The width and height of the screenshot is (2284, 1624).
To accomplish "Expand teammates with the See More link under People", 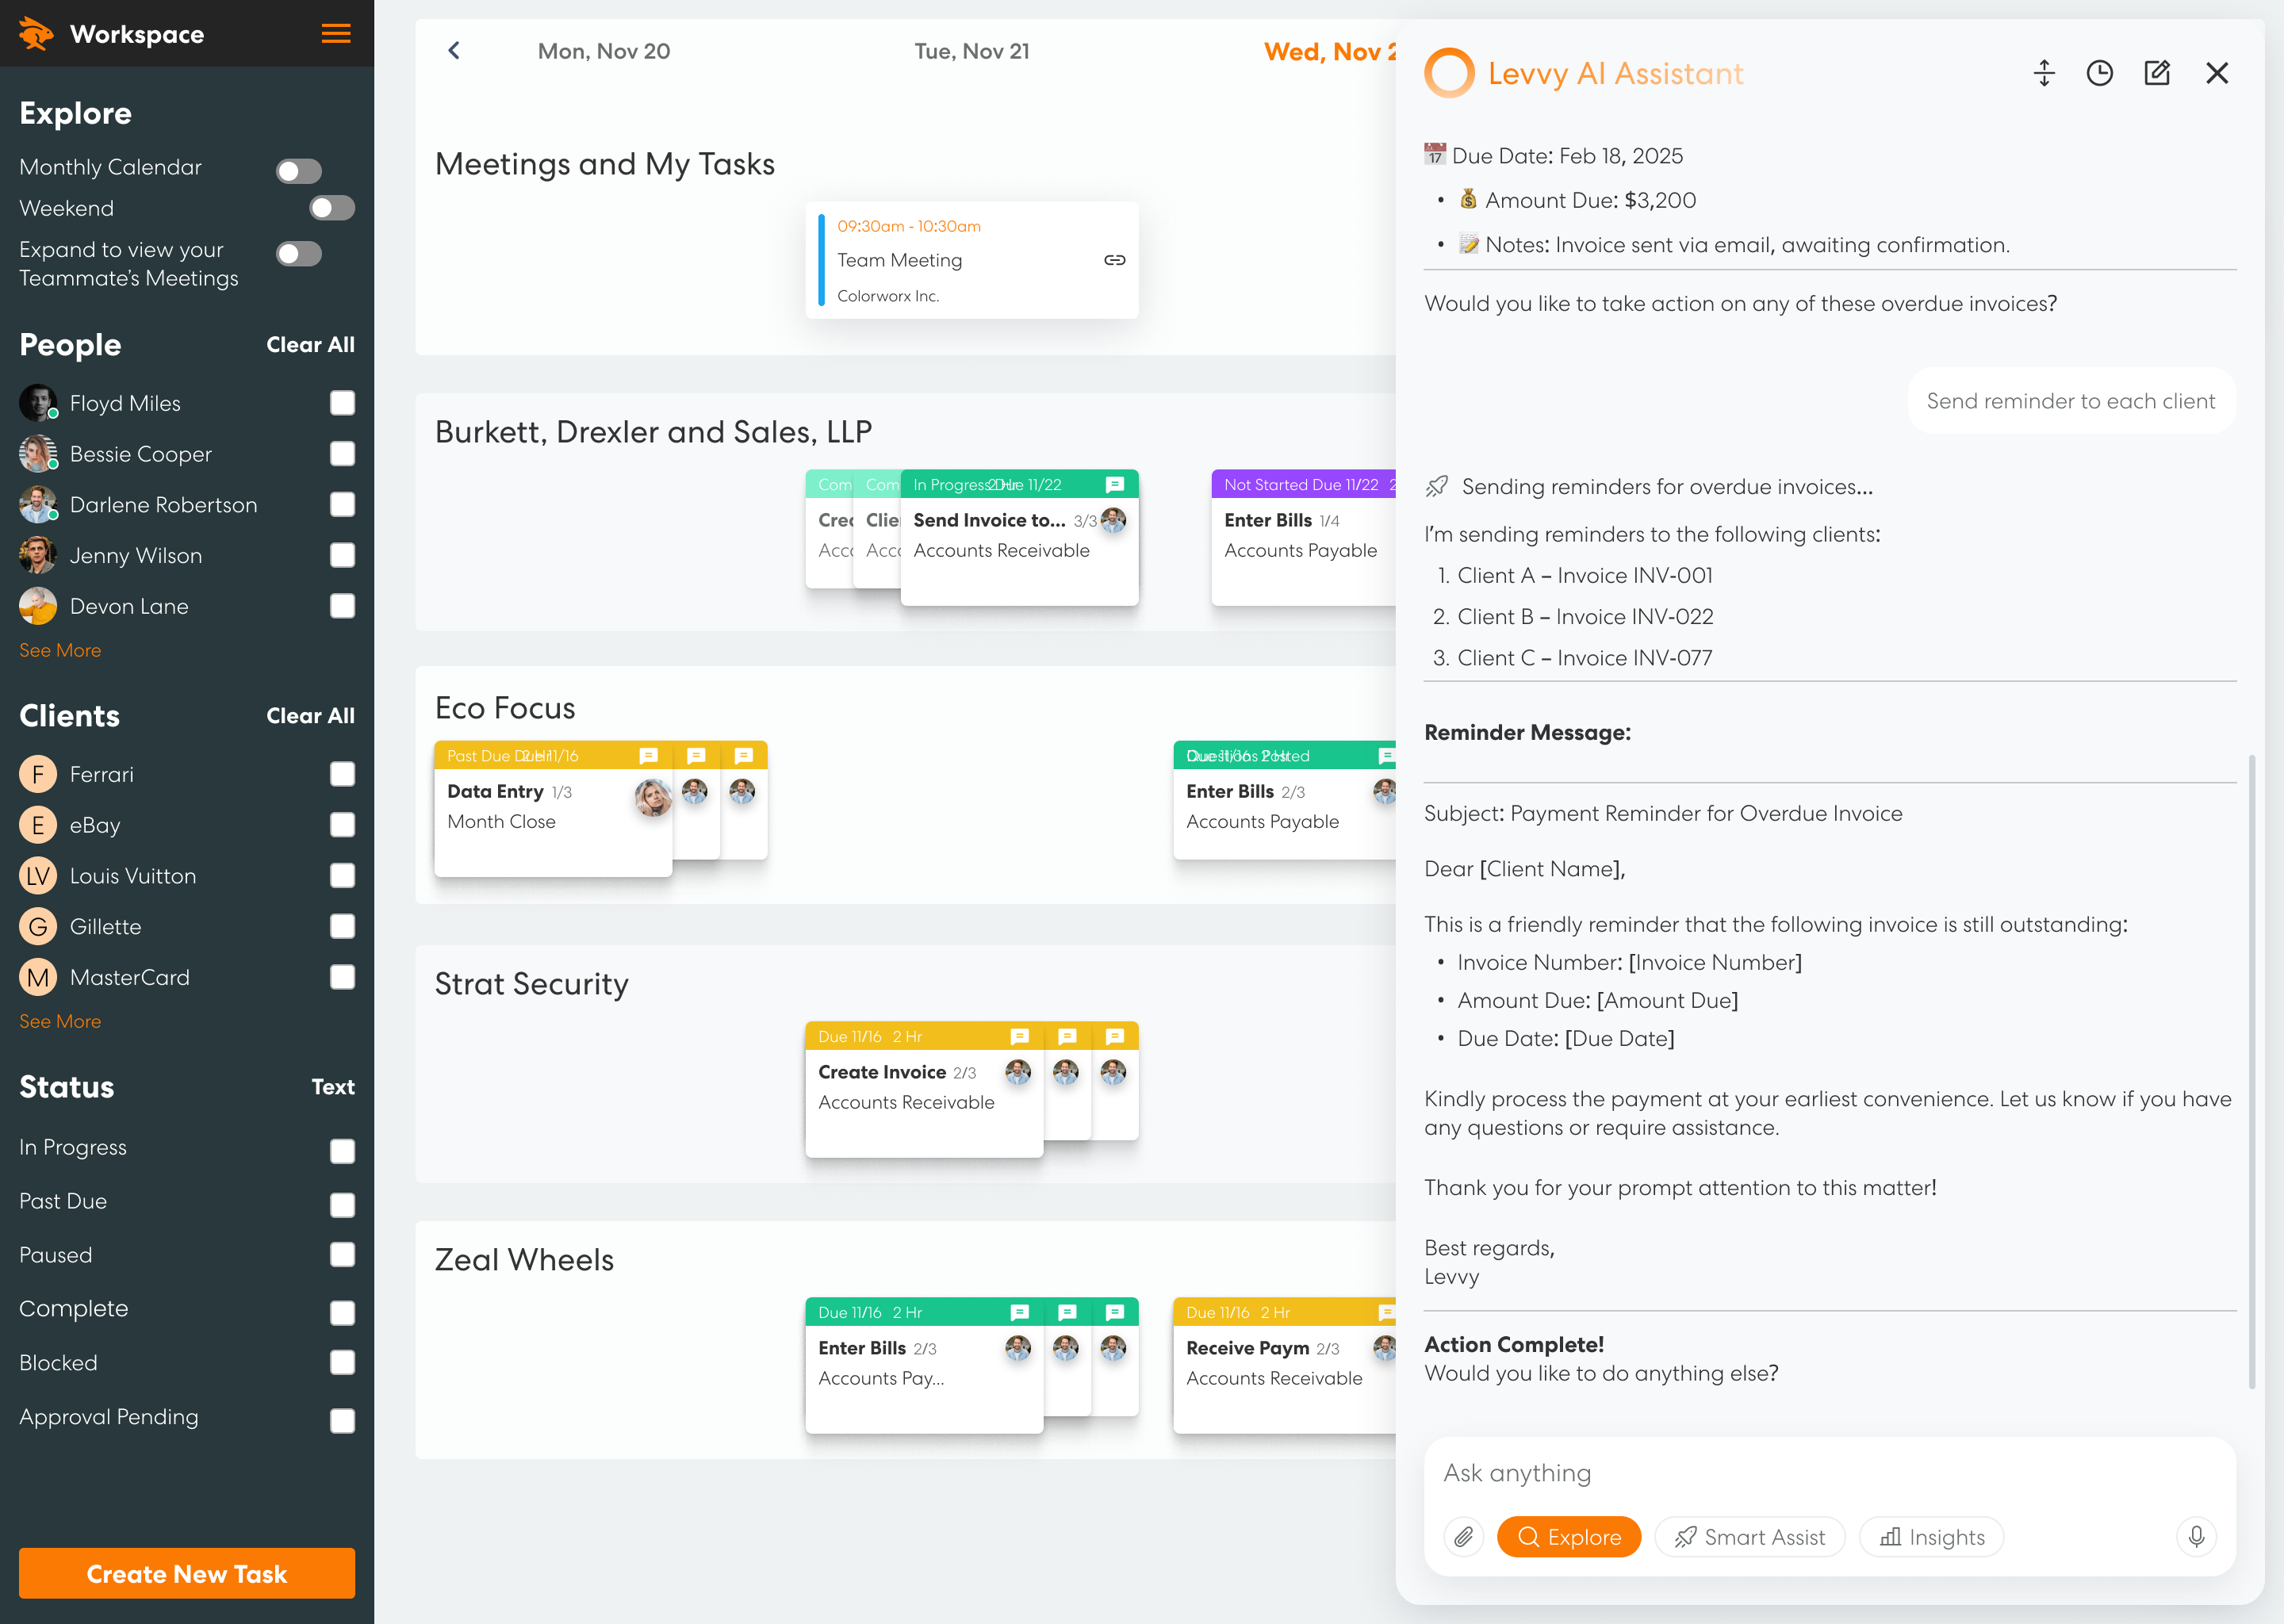I will (x=59, y=650).
